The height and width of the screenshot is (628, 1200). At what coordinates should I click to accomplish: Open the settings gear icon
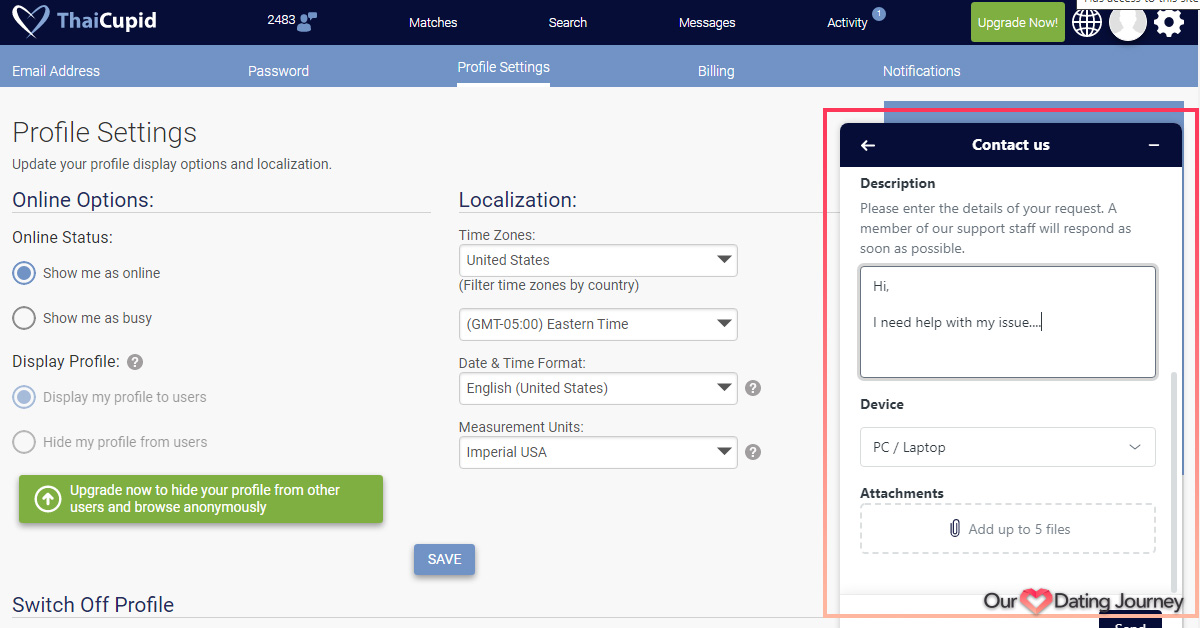coord(1169,23)
